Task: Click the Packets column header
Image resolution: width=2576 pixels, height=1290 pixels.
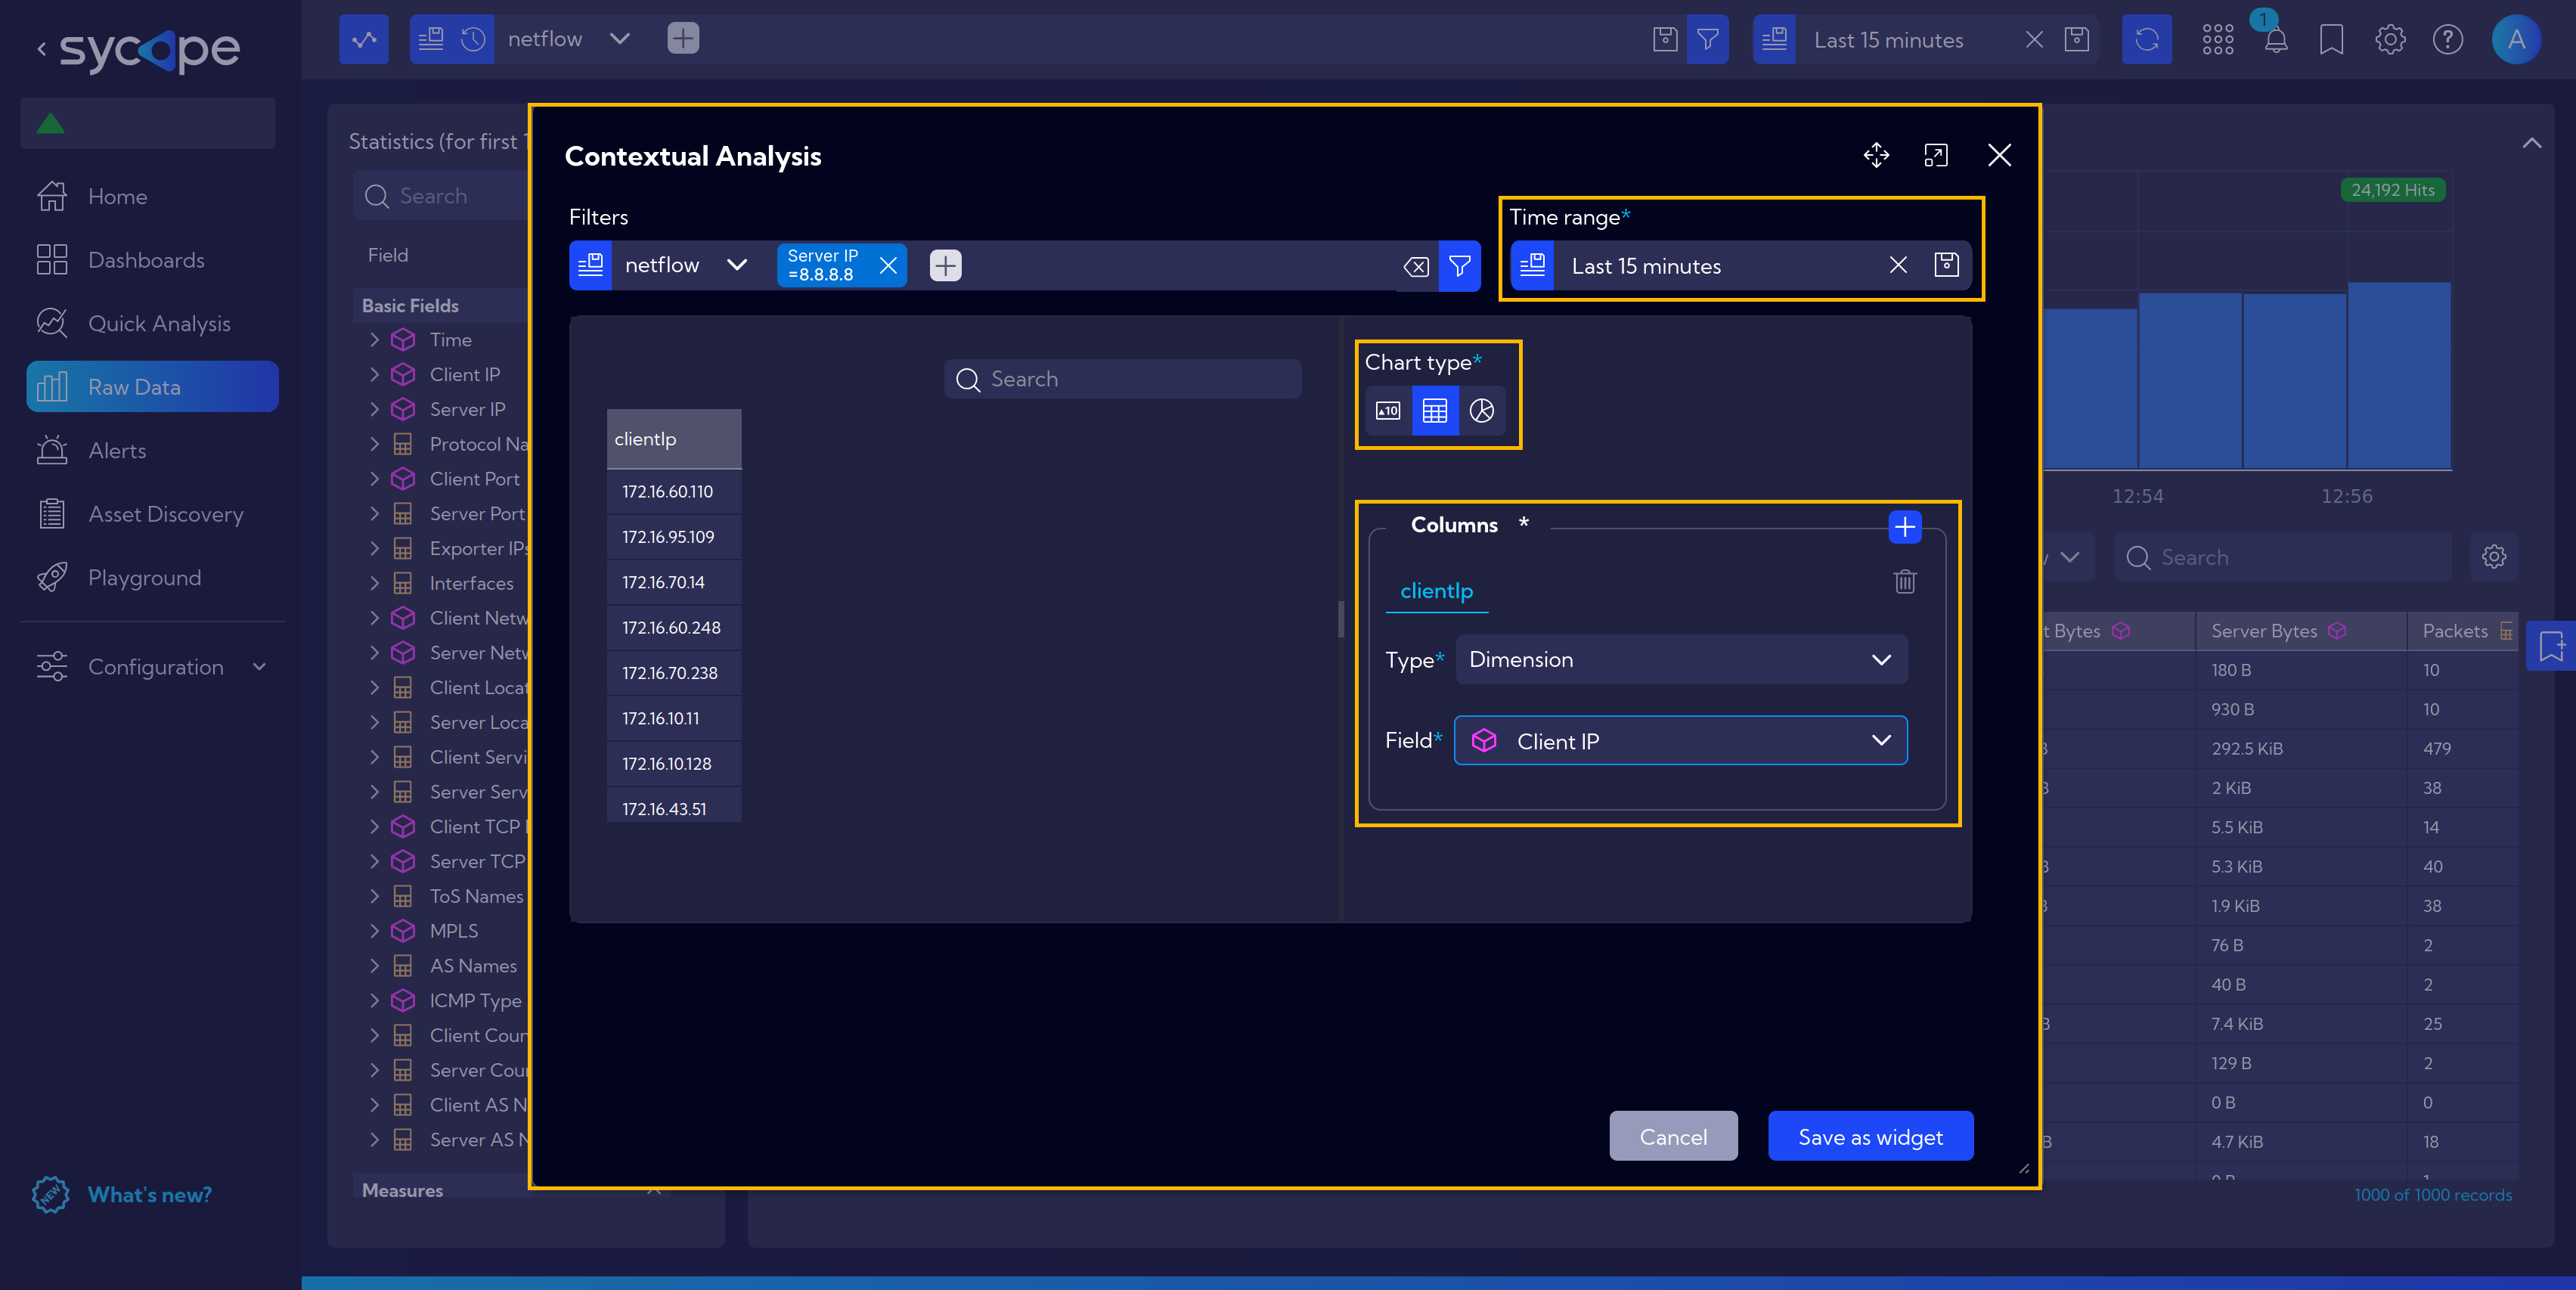Action: coord(2463,631)
